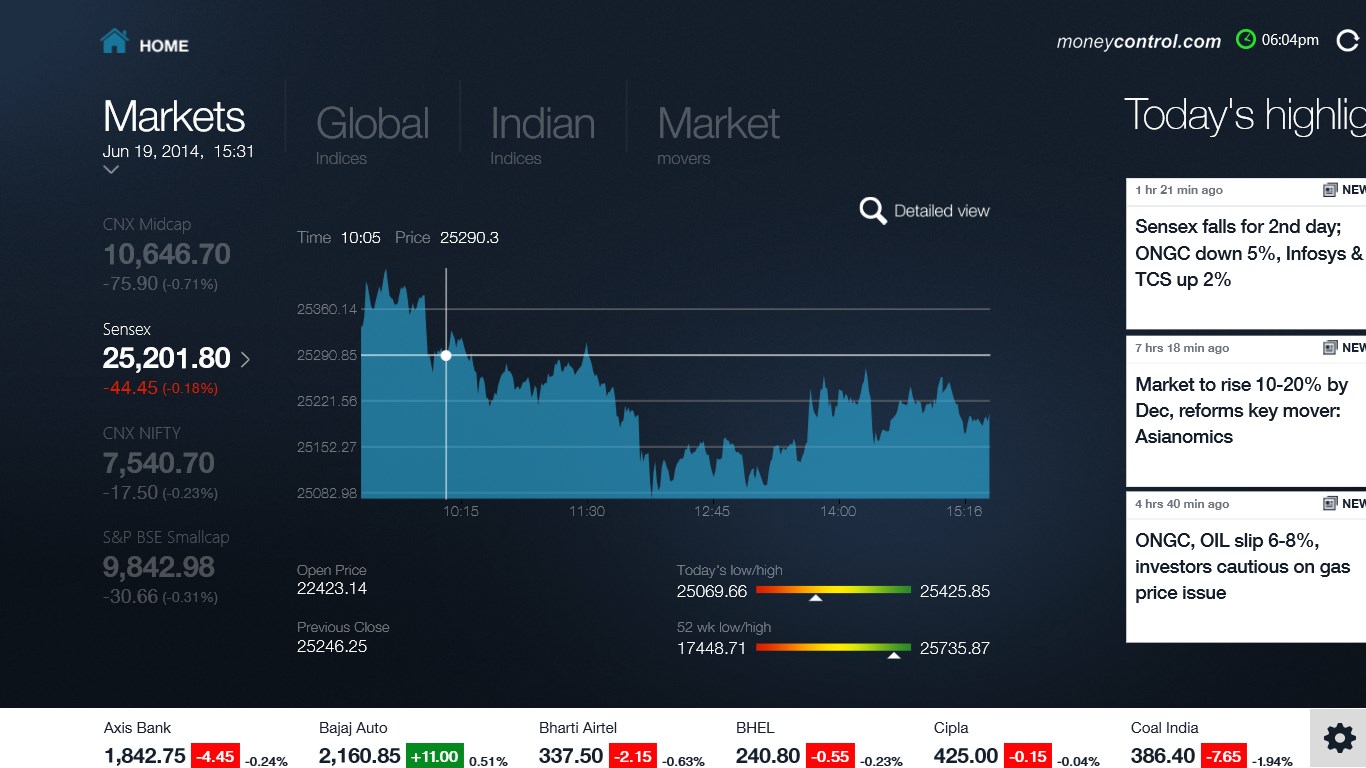Click news icon on ONGC, OIL card
The height and width of the screenshot is (768, 1366).
pos(1330,504)
